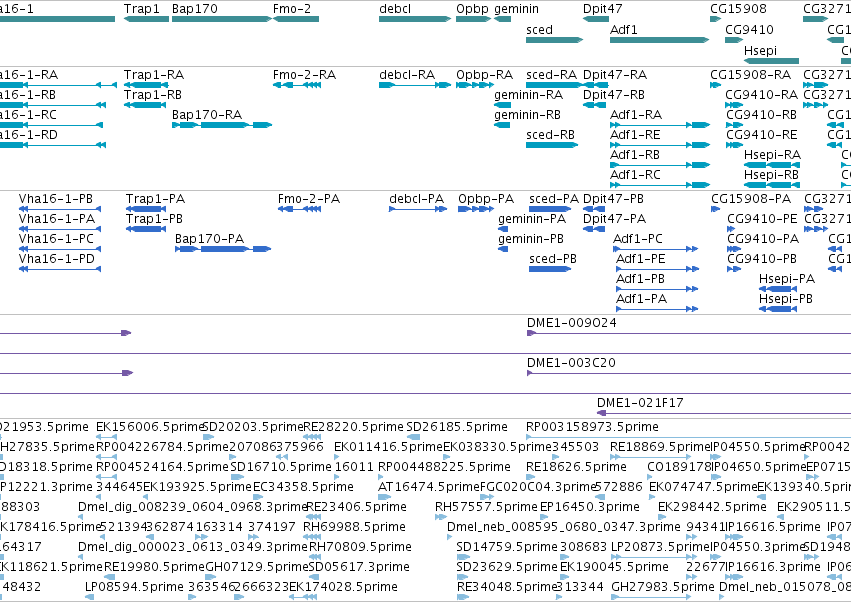Select protein Bap170-PA
The height and width of the screenshot is (602, 851).
pos(223,249)
